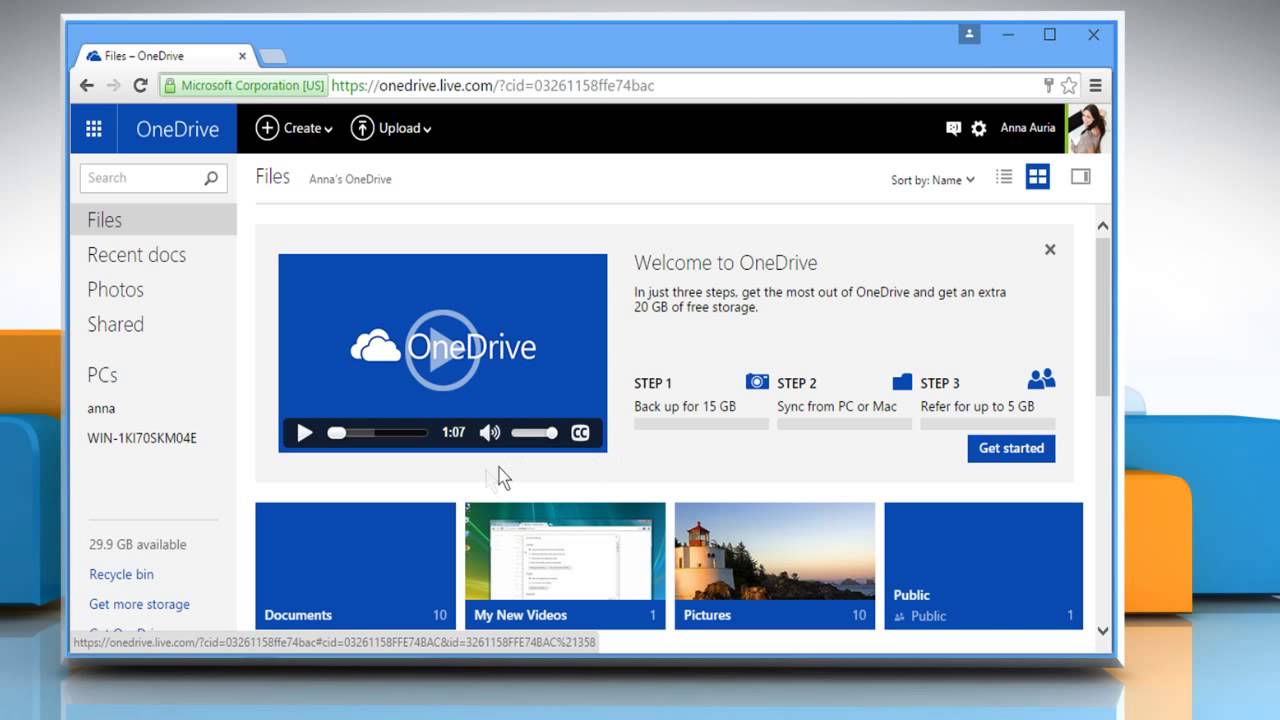Open the Upload dropdown menu
1280x720 pixels.
pos(391,128)
